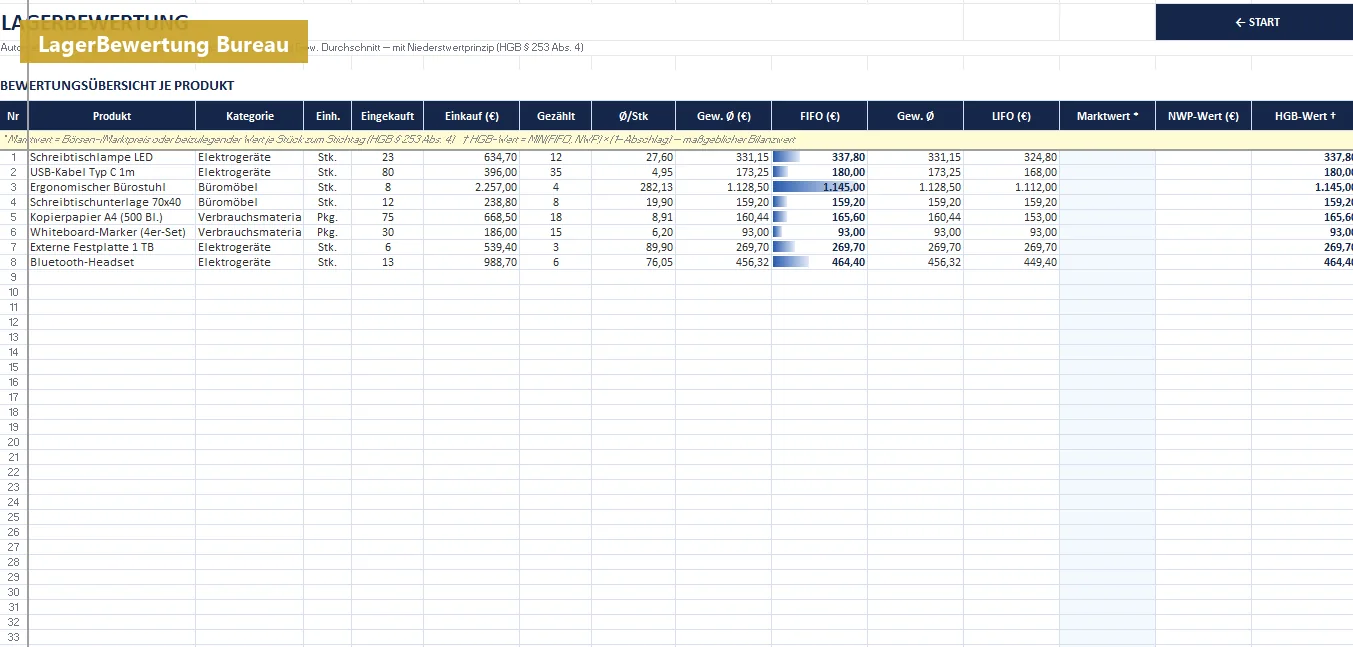1353x647 pixels.
Task: Select the LIFO (€) column header
Action: (x=1012, y=116)
